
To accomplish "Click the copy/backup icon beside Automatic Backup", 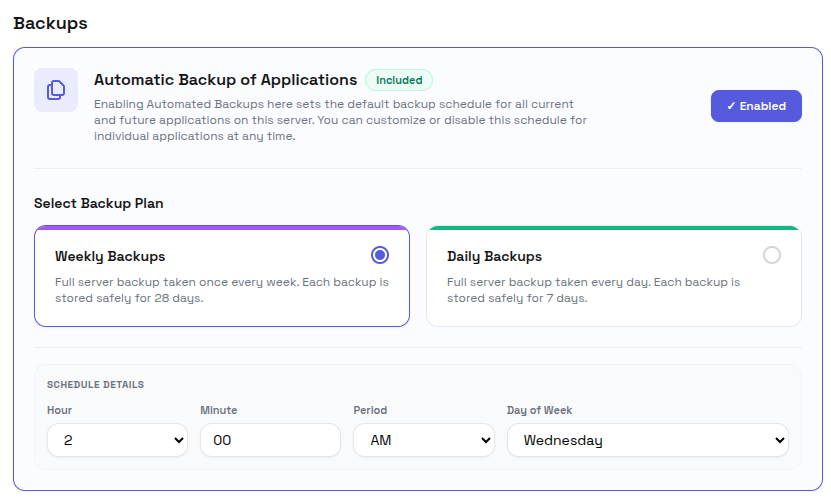I will (56, 90).
